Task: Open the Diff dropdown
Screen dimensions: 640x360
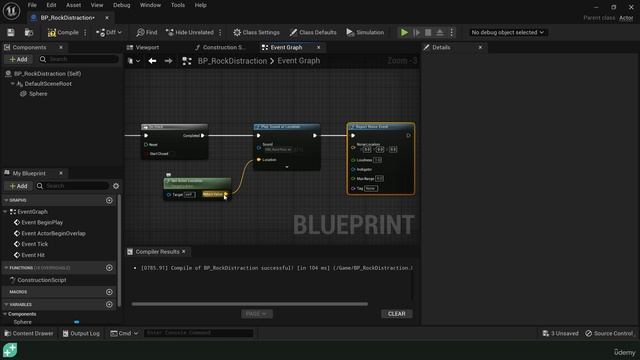Action: (x=109, y=32)
